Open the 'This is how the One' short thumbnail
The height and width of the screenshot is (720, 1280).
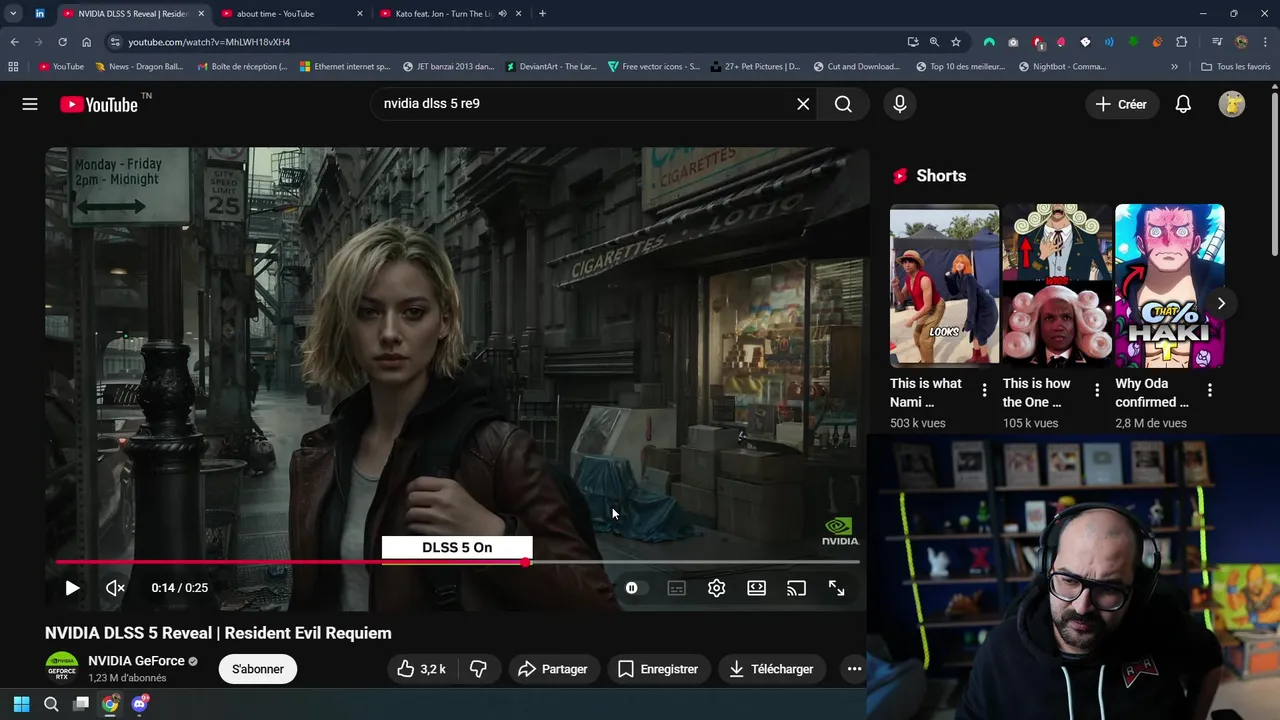(x=1057, y=285)
